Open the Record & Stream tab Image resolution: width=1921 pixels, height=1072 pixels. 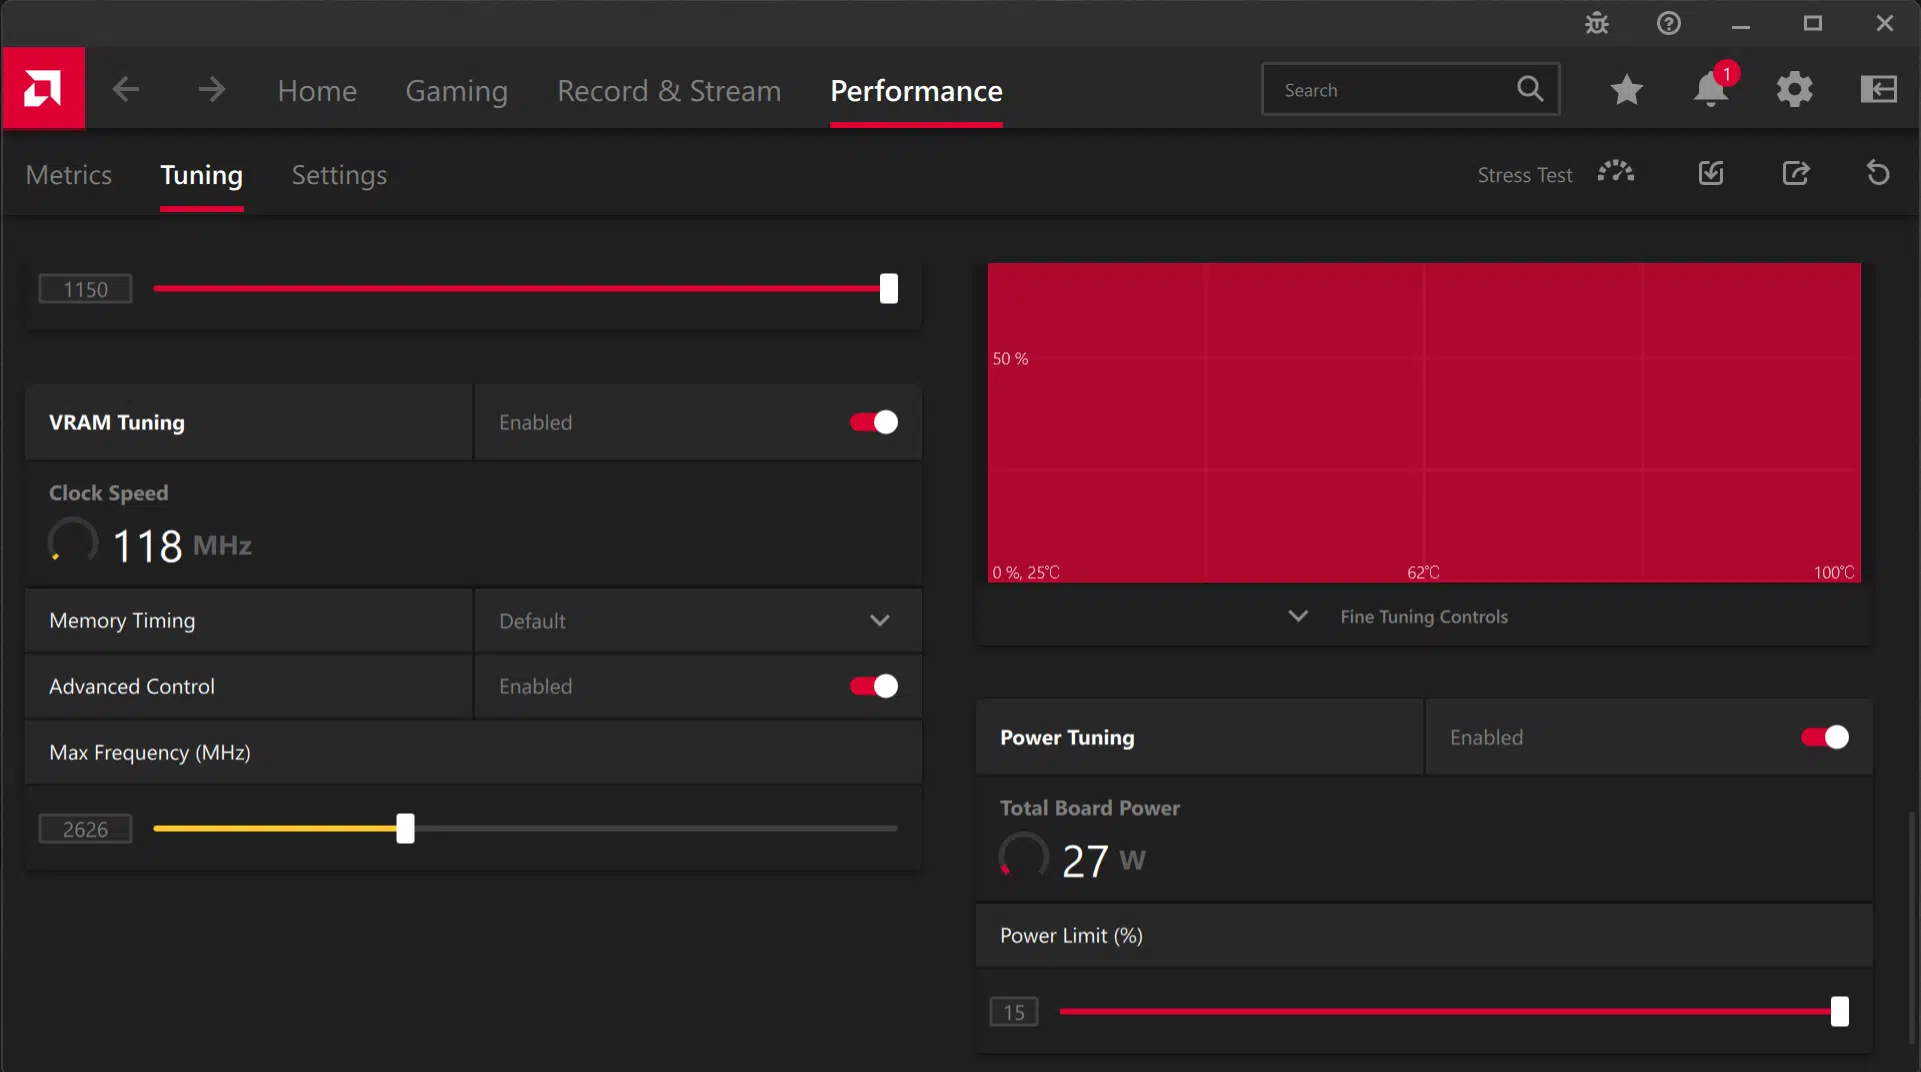pyautogui.click(x=669, y=90)
